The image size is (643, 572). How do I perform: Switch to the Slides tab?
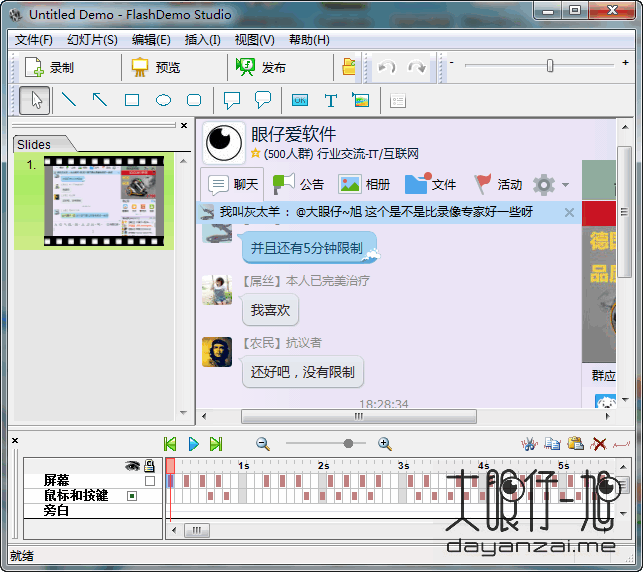click(x=41, y=144)
